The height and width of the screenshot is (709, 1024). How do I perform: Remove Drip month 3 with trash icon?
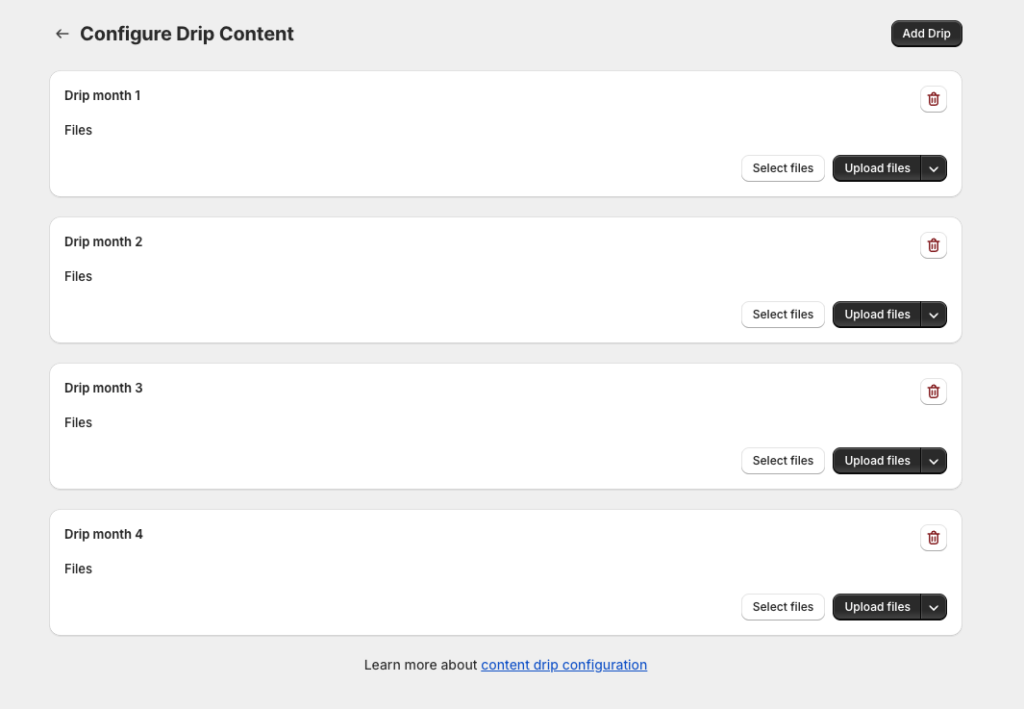point(933,391)
